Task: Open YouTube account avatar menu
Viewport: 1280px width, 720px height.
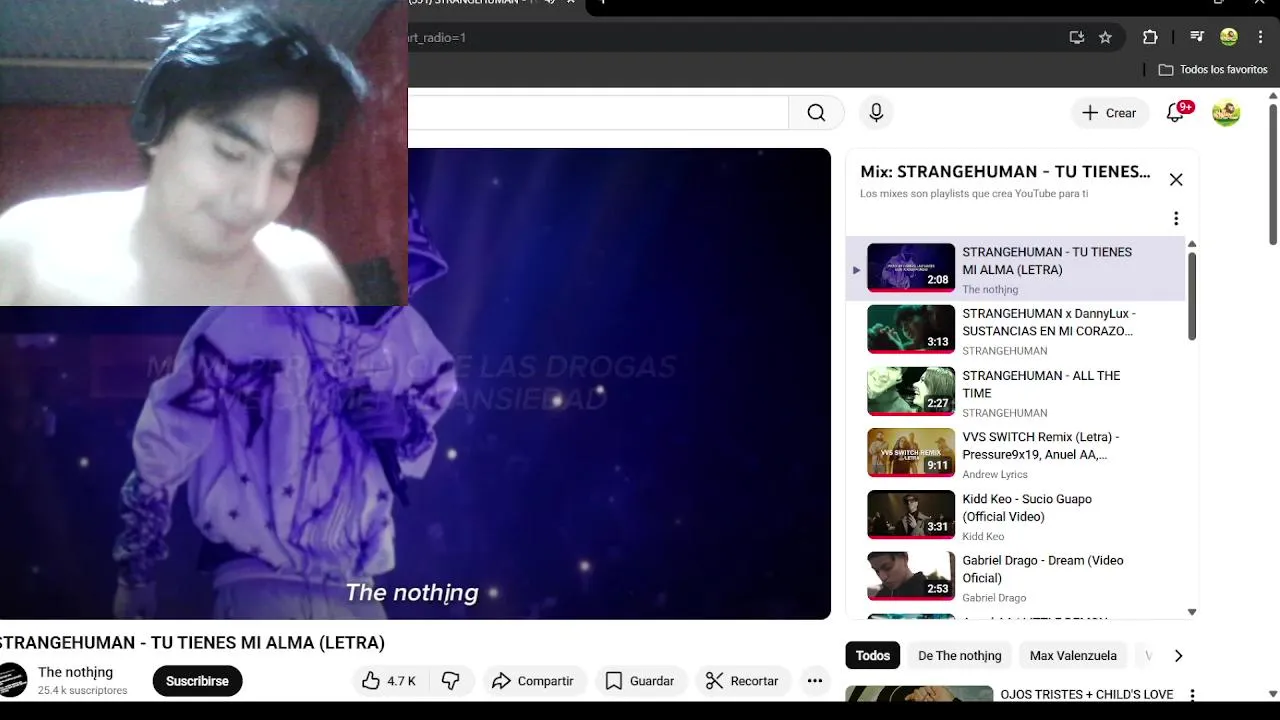Action: [1226, 113]
